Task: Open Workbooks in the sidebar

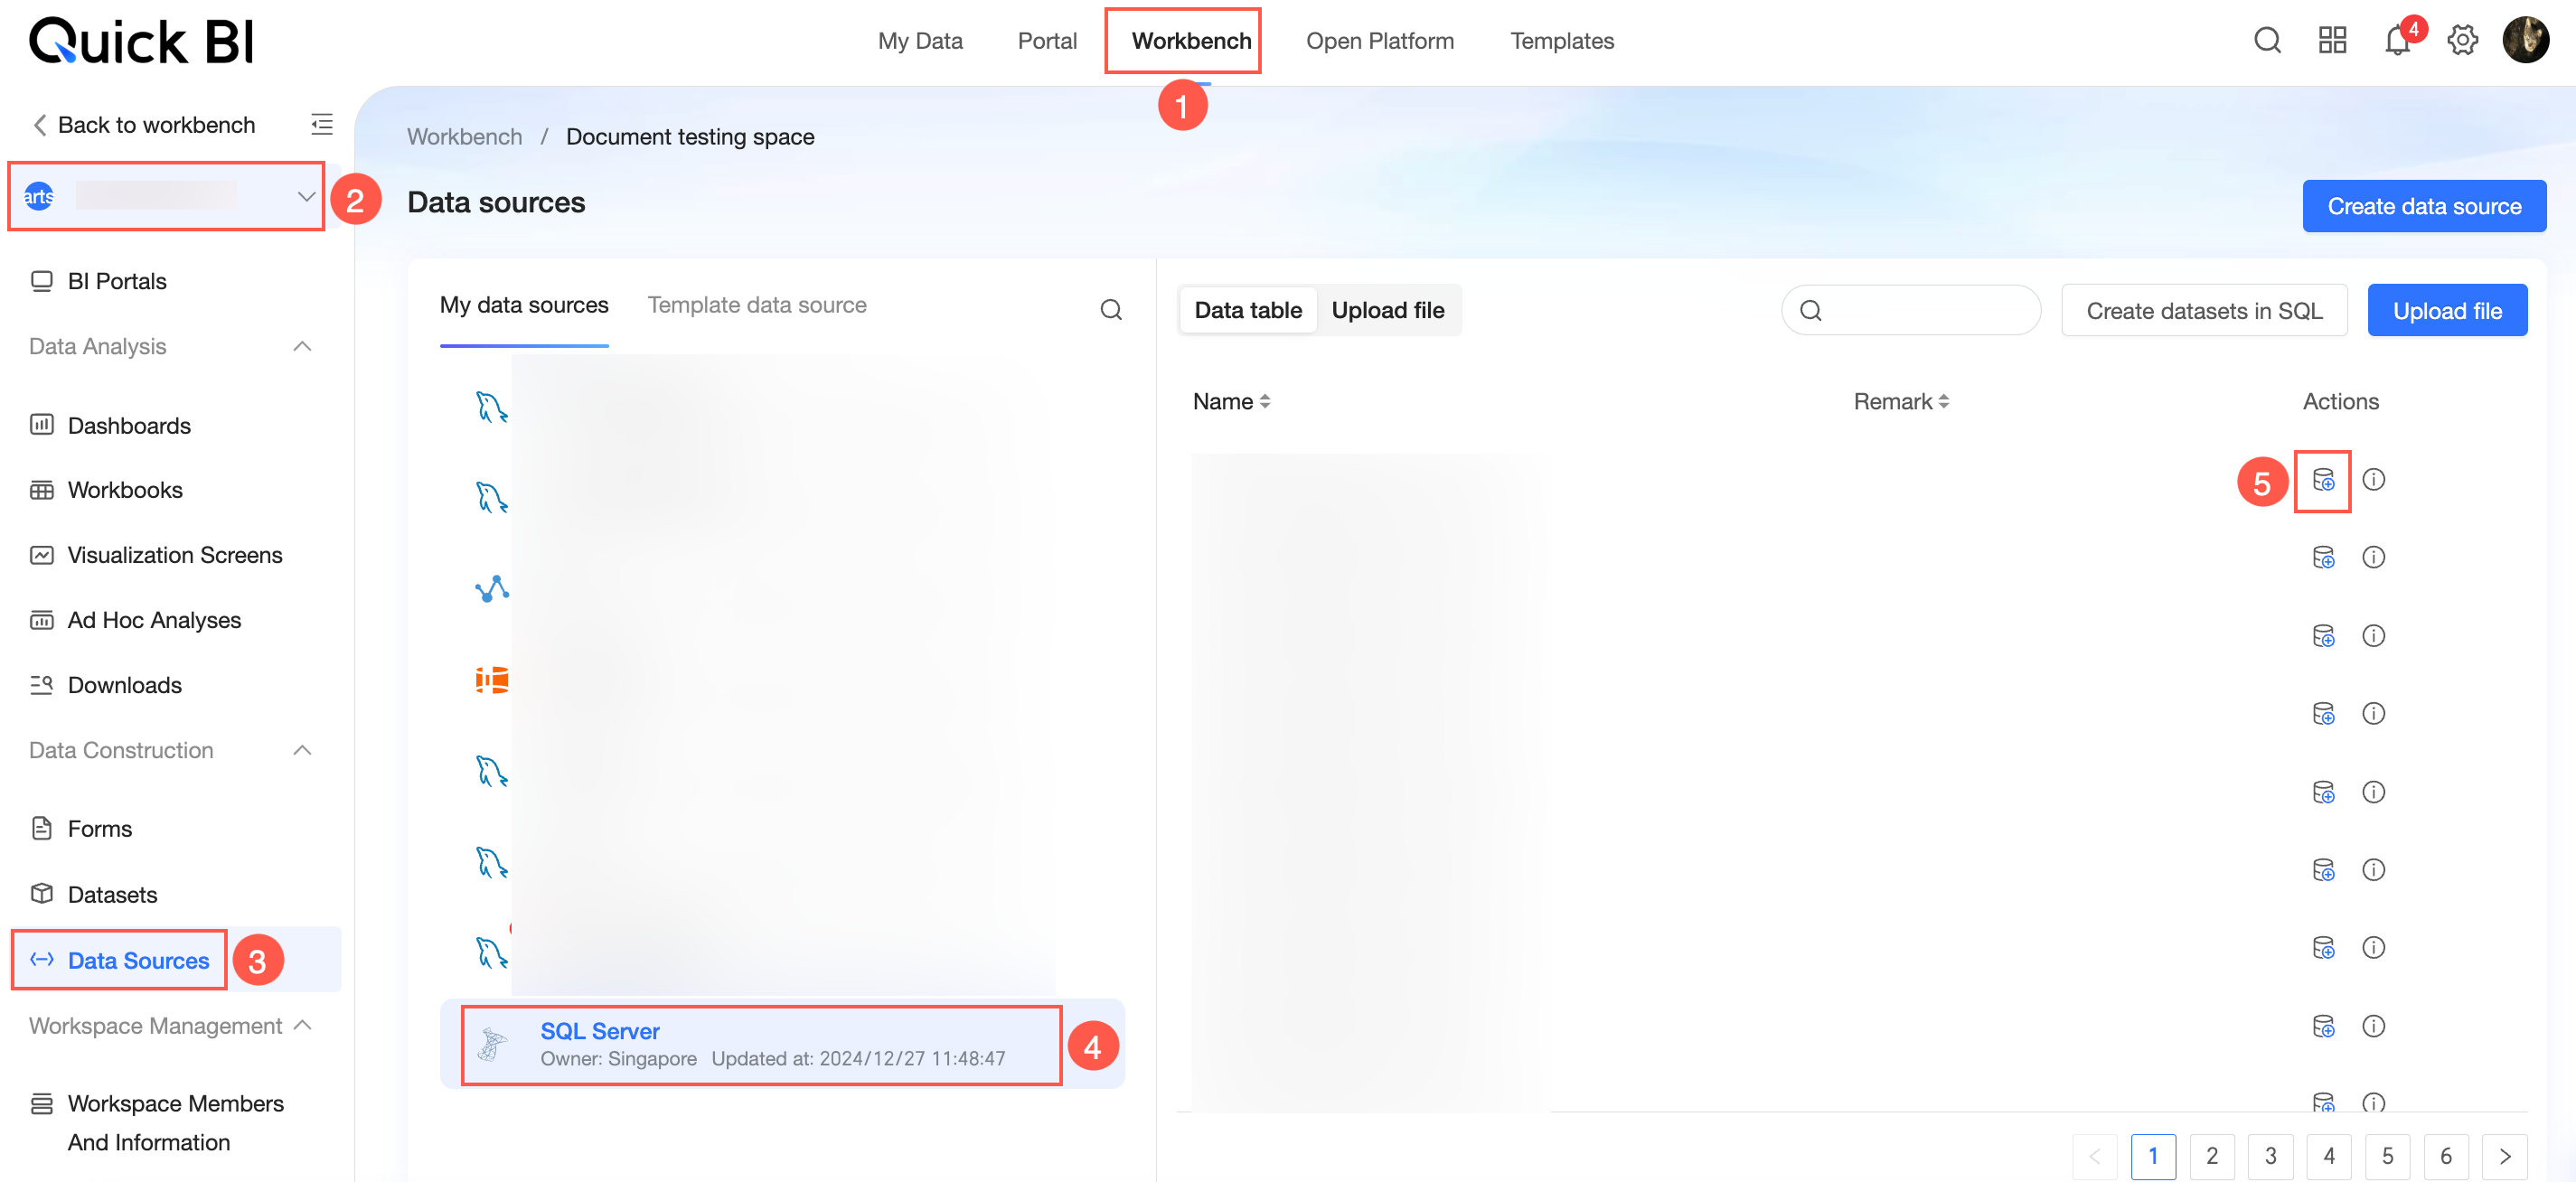Action: (125, 490)
